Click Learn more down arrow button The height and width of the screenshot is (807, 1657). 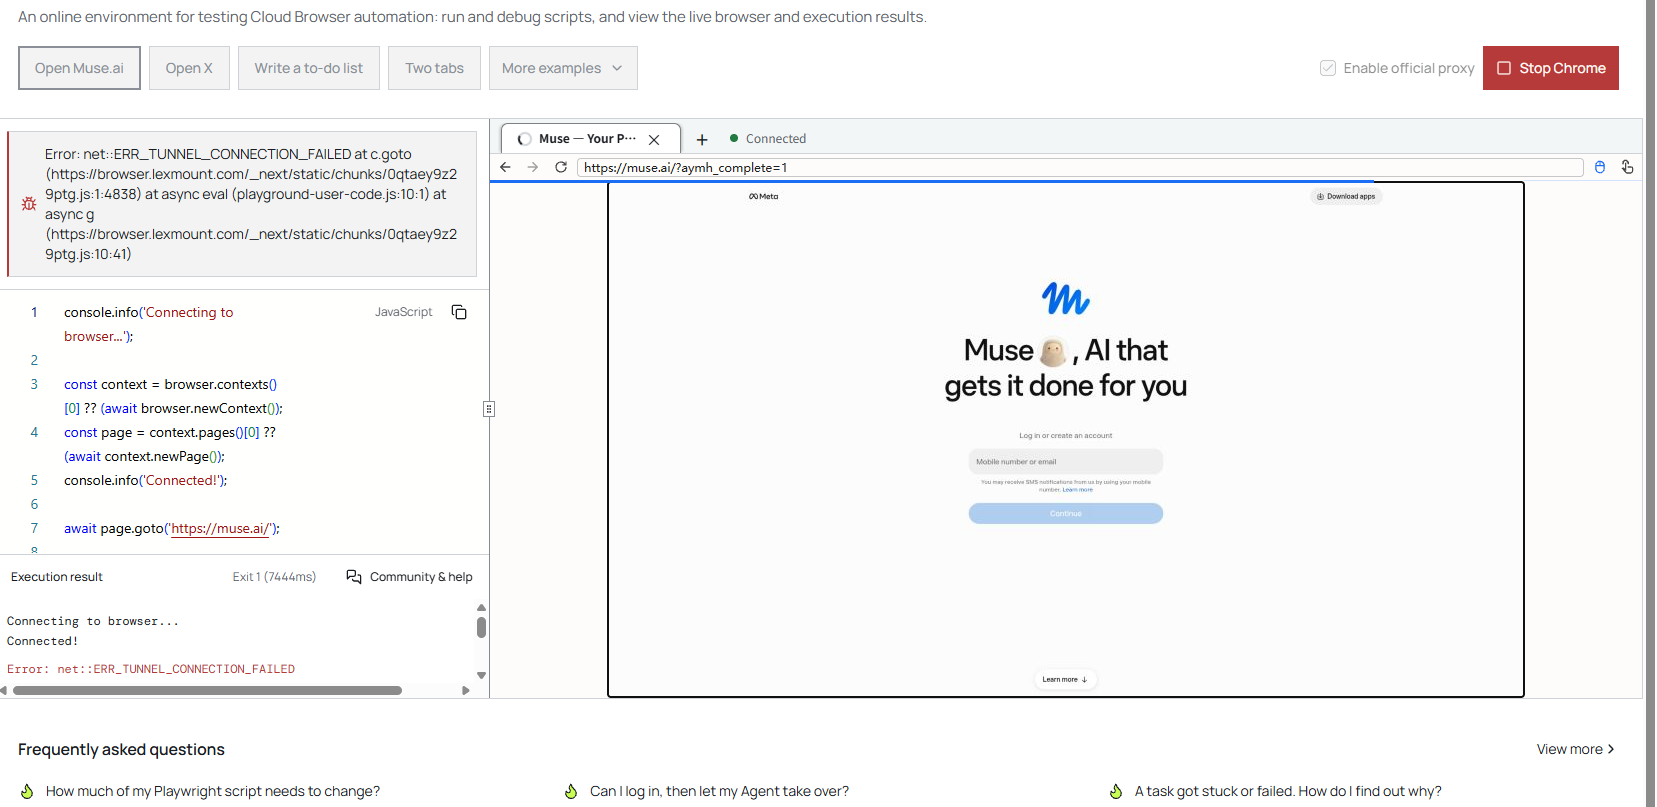pos(1065,679)
